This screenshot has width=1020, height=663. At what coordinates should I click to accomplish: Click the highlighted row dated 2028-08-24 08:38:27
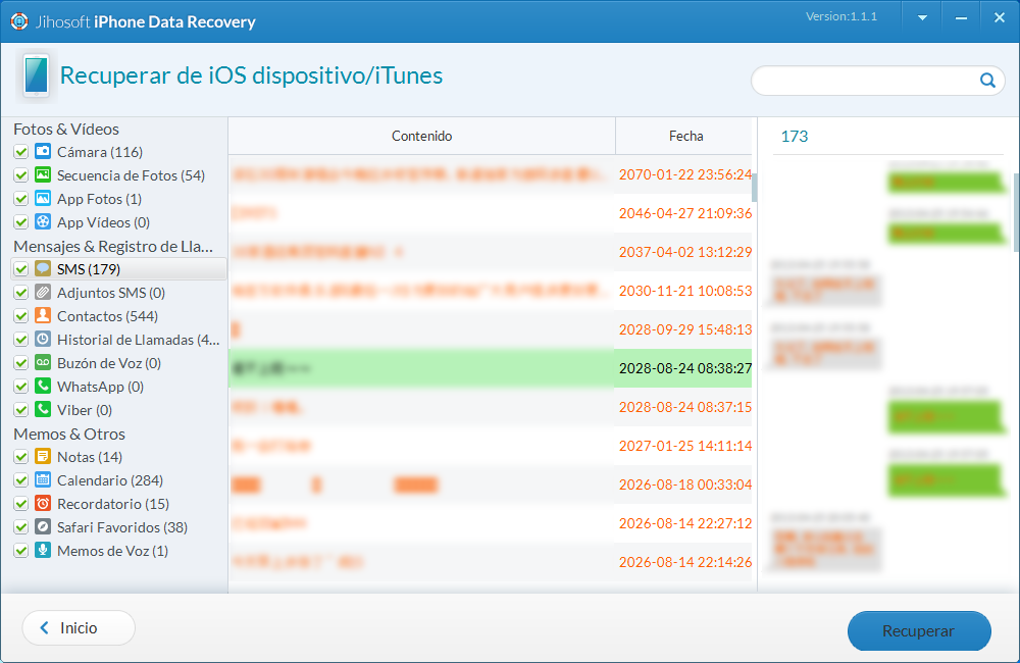tap(490, 368)
